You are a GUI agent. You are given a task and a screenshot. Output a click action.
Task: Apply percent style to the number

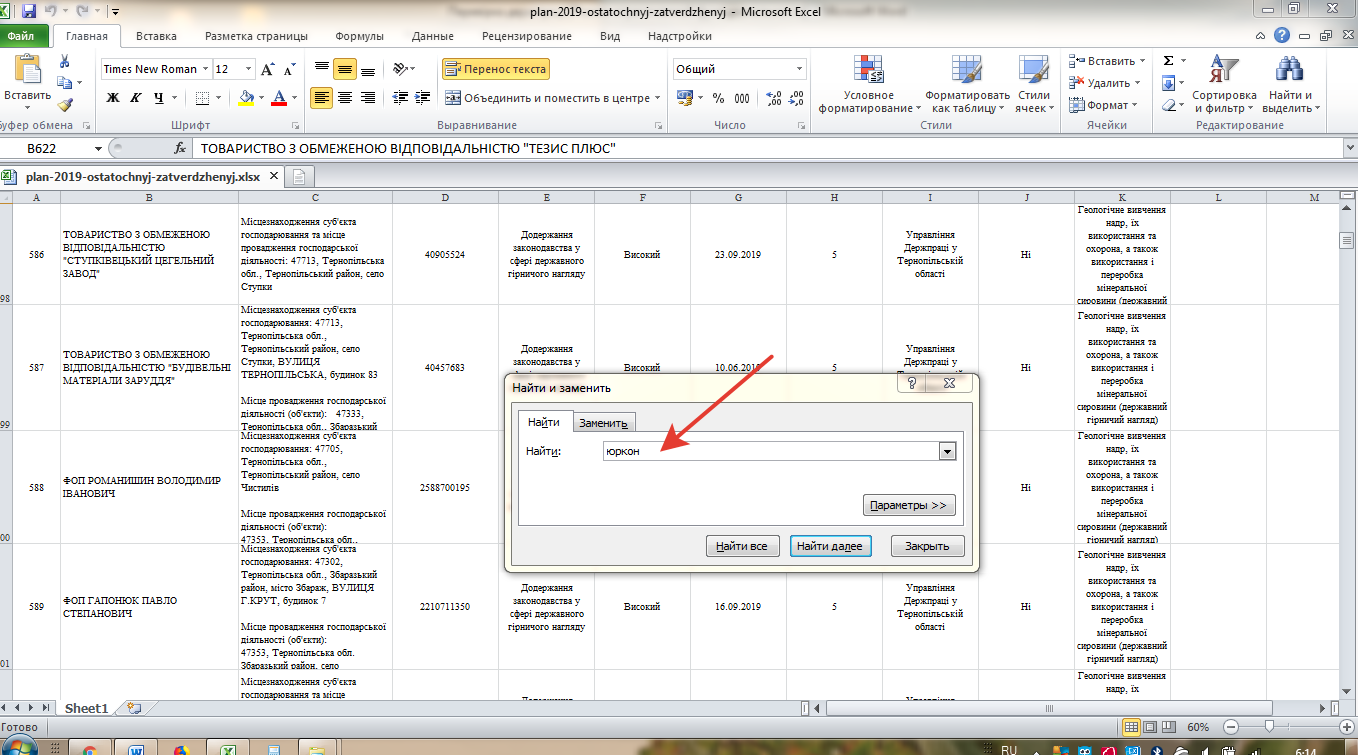(718, 98)
